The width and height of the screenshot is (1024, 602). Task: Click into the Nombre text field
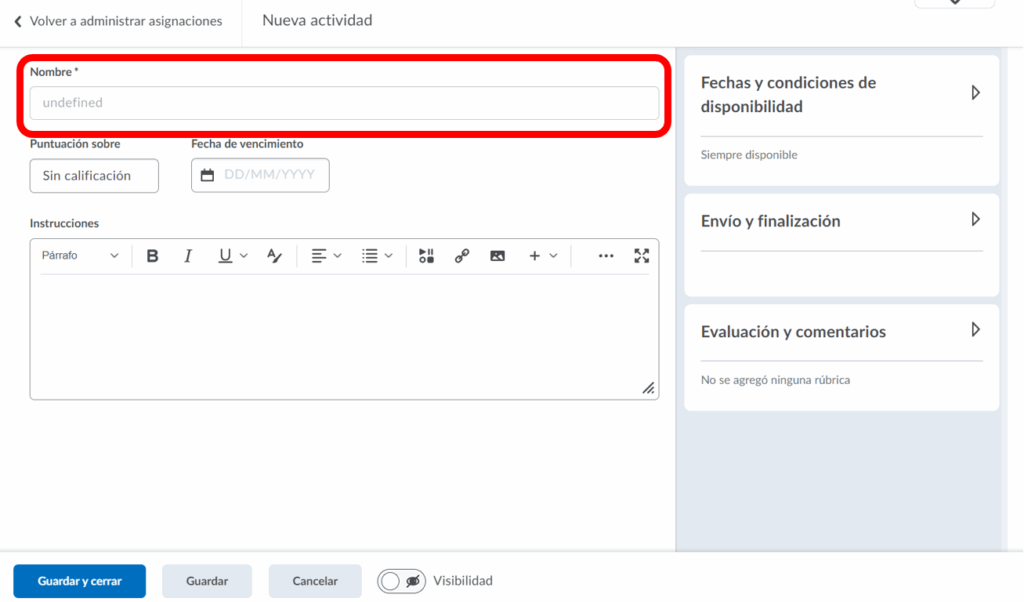[344, 103]
